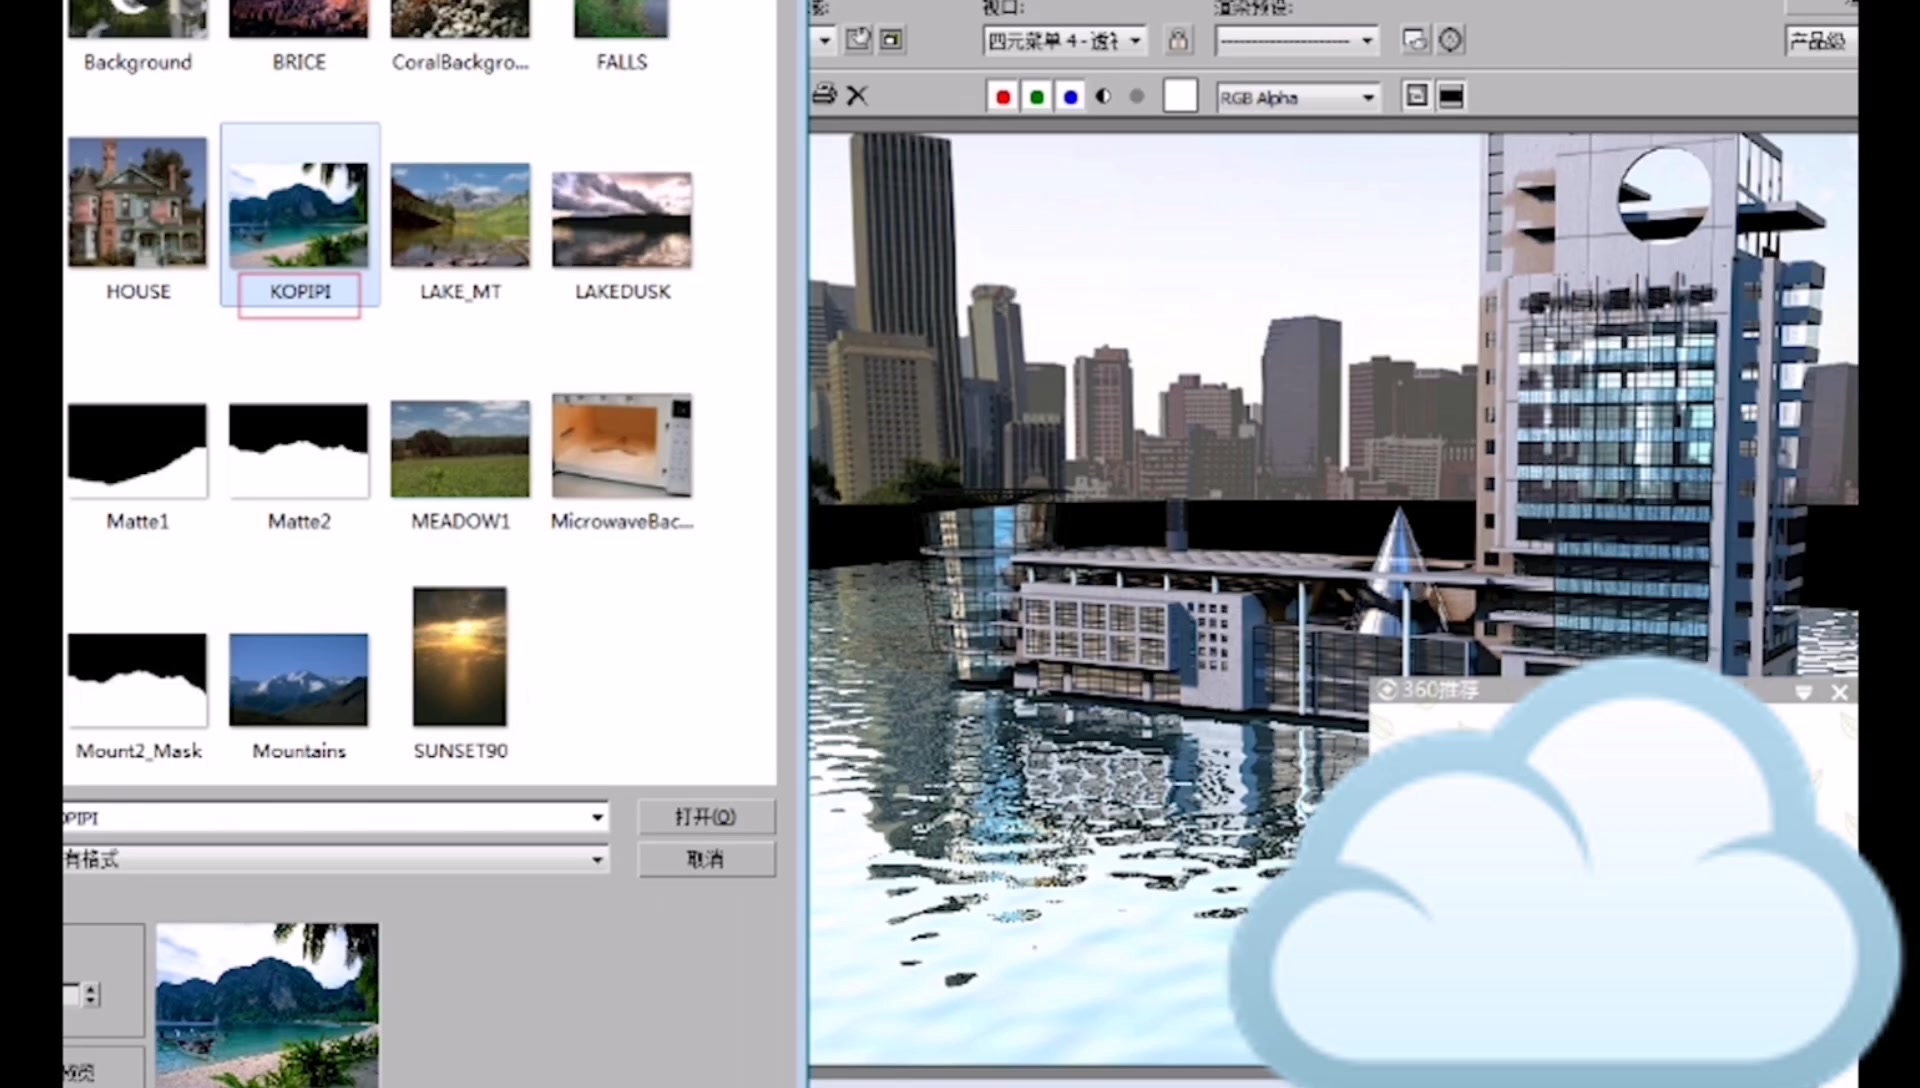The width and height of the screenshot is (1920, 1088).
Task: Toggle the red channel display
Action: click(x=1002, y=97)
